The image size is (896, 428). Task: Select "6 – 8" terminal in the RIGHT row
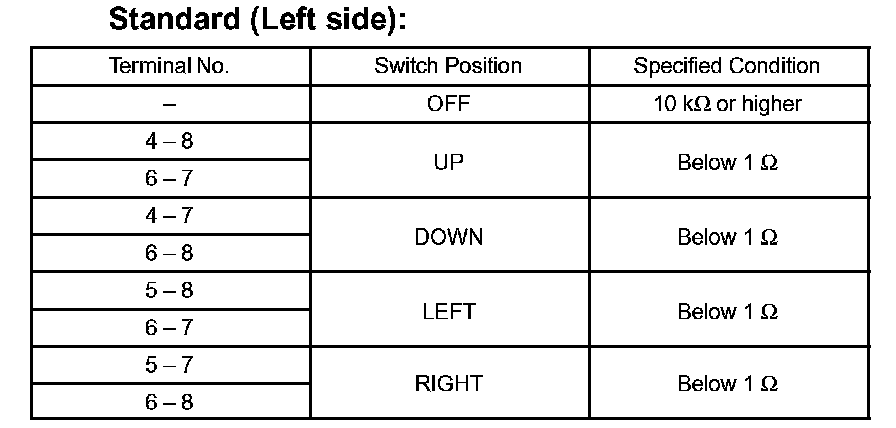point(169,402)
